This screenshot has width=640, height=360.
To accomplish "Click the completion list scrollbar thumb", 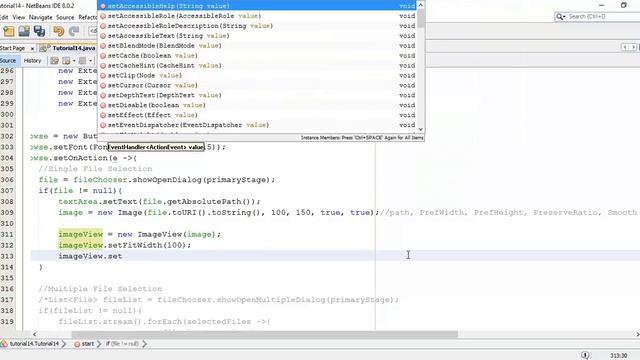I will pos(421,18).
